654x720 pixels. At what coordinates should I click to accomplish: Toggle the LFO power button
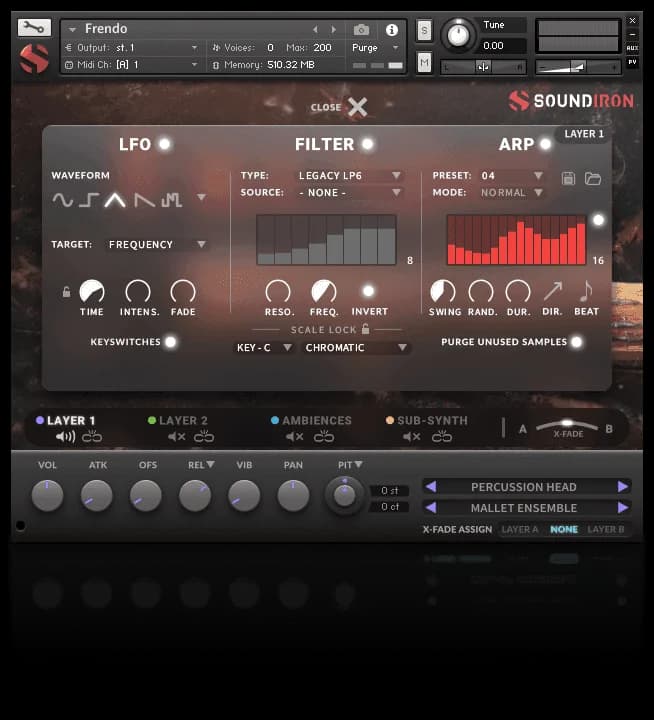[165, 144]
